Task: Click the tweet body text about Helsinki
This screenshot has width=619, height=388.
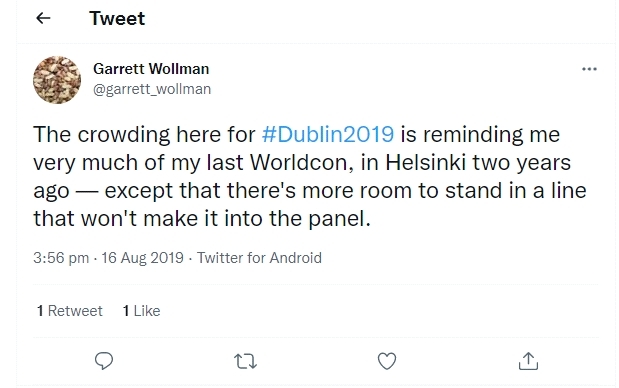Action: click(x=310, y=176)
